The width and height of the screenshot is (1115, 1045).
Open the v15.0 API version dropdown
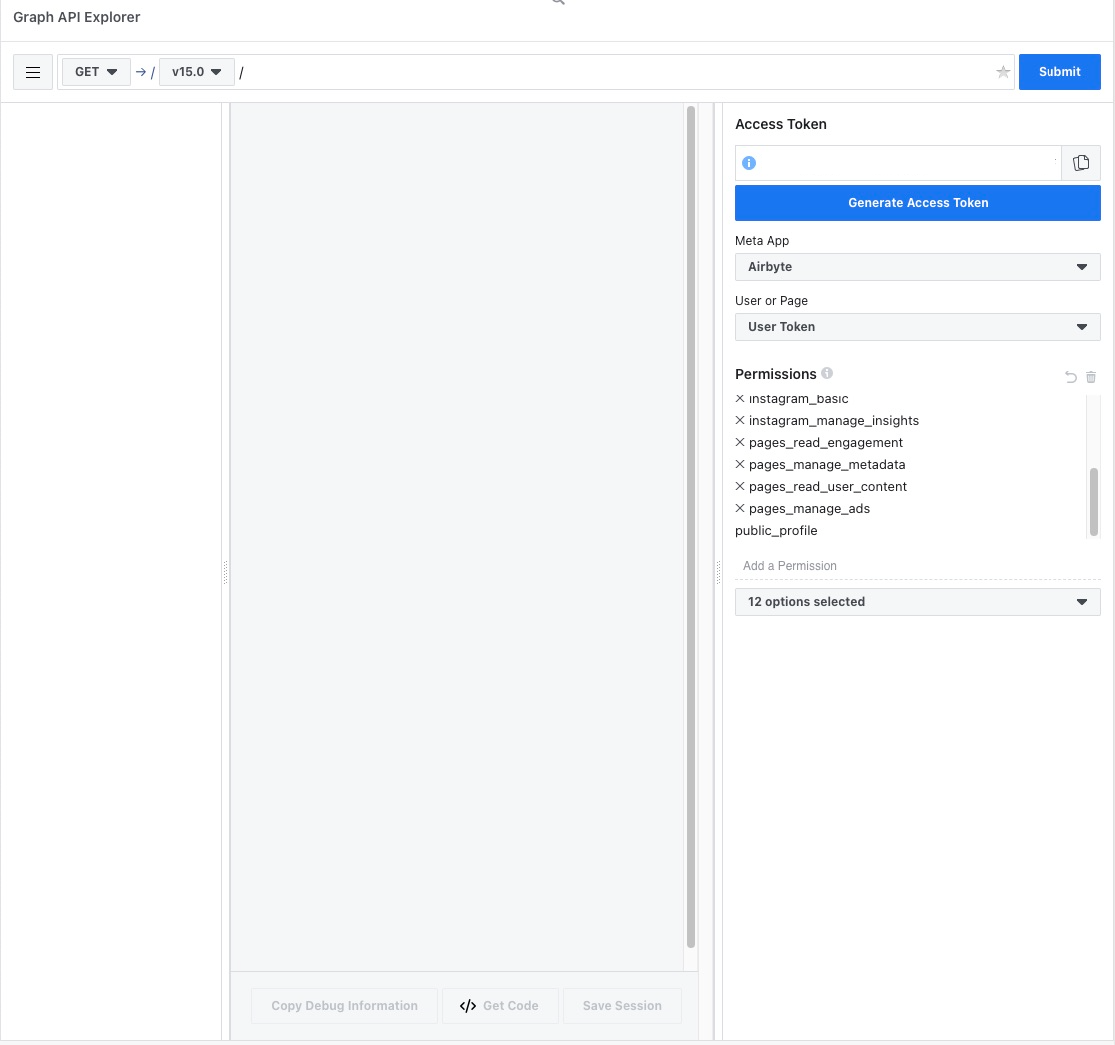tap(196, 72)
